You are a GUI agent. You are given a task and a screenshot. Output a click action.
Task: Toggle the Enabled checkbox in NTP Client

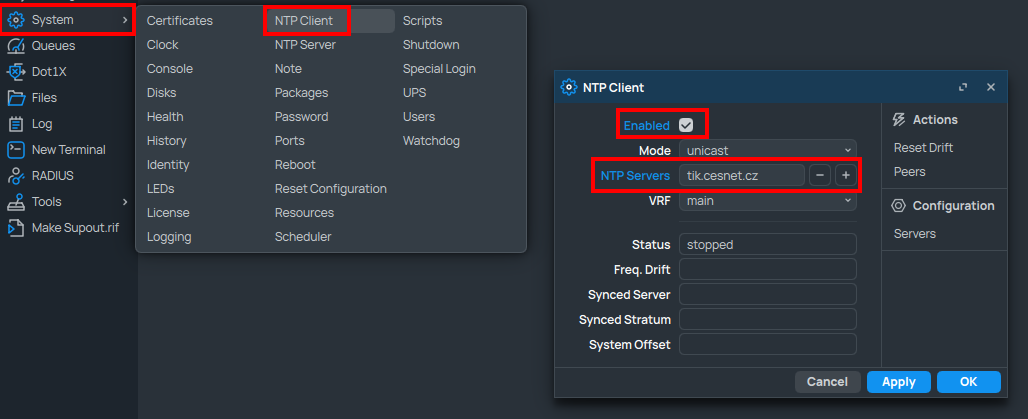point(686,125)
